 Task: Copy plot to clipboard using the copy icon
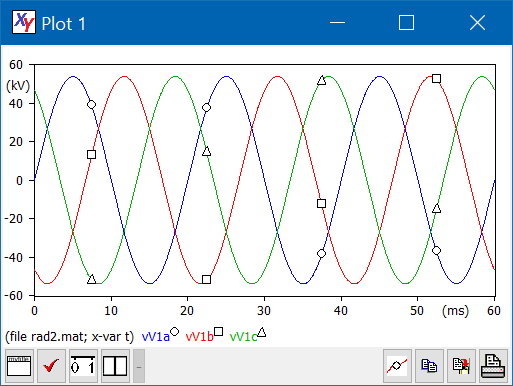pos(429,366)
